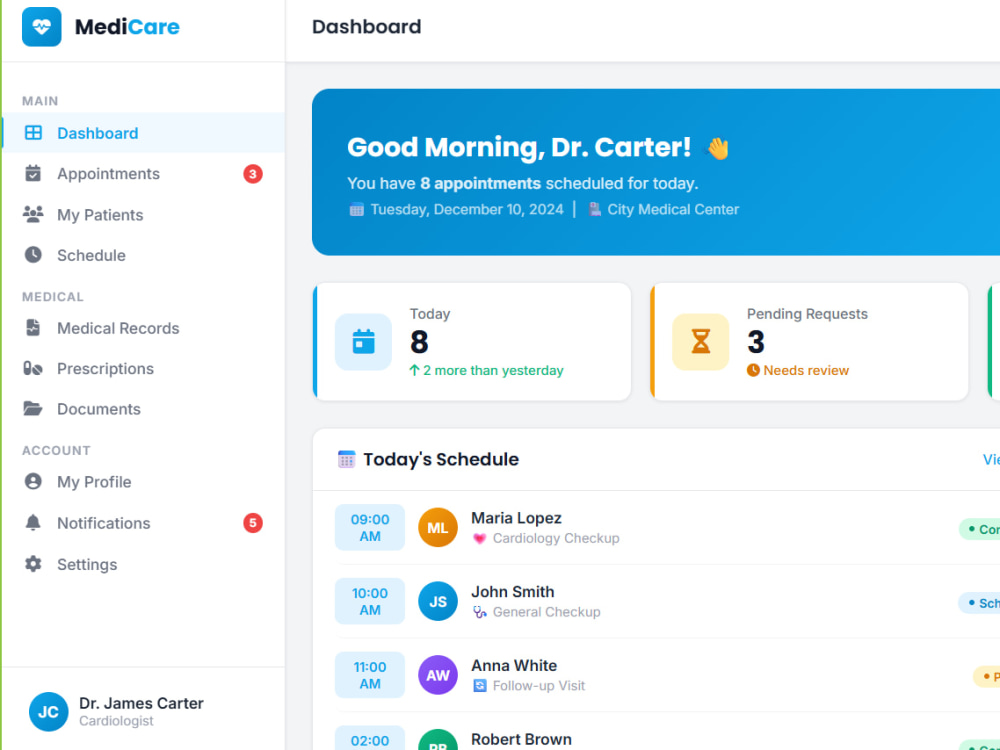The image size is (1000, 750).
Task: Click the waving hand emoji in greeting
Action: pos(717,149)
